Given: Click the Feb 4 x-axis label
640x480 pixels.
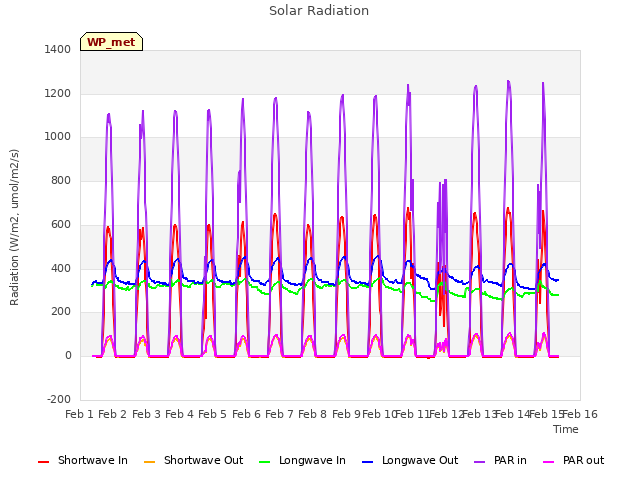Looking at the screenshot, I should pos(179,414).
